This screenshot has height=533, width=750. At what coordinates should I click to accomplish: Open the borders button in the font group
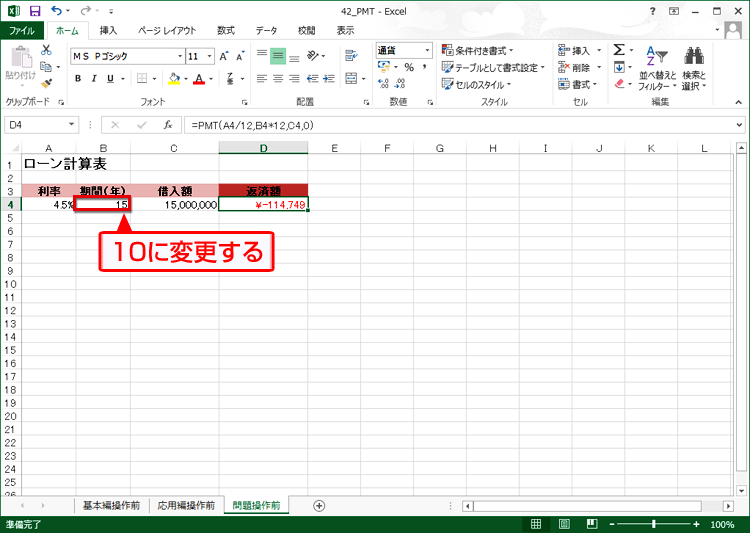point(142,78)
